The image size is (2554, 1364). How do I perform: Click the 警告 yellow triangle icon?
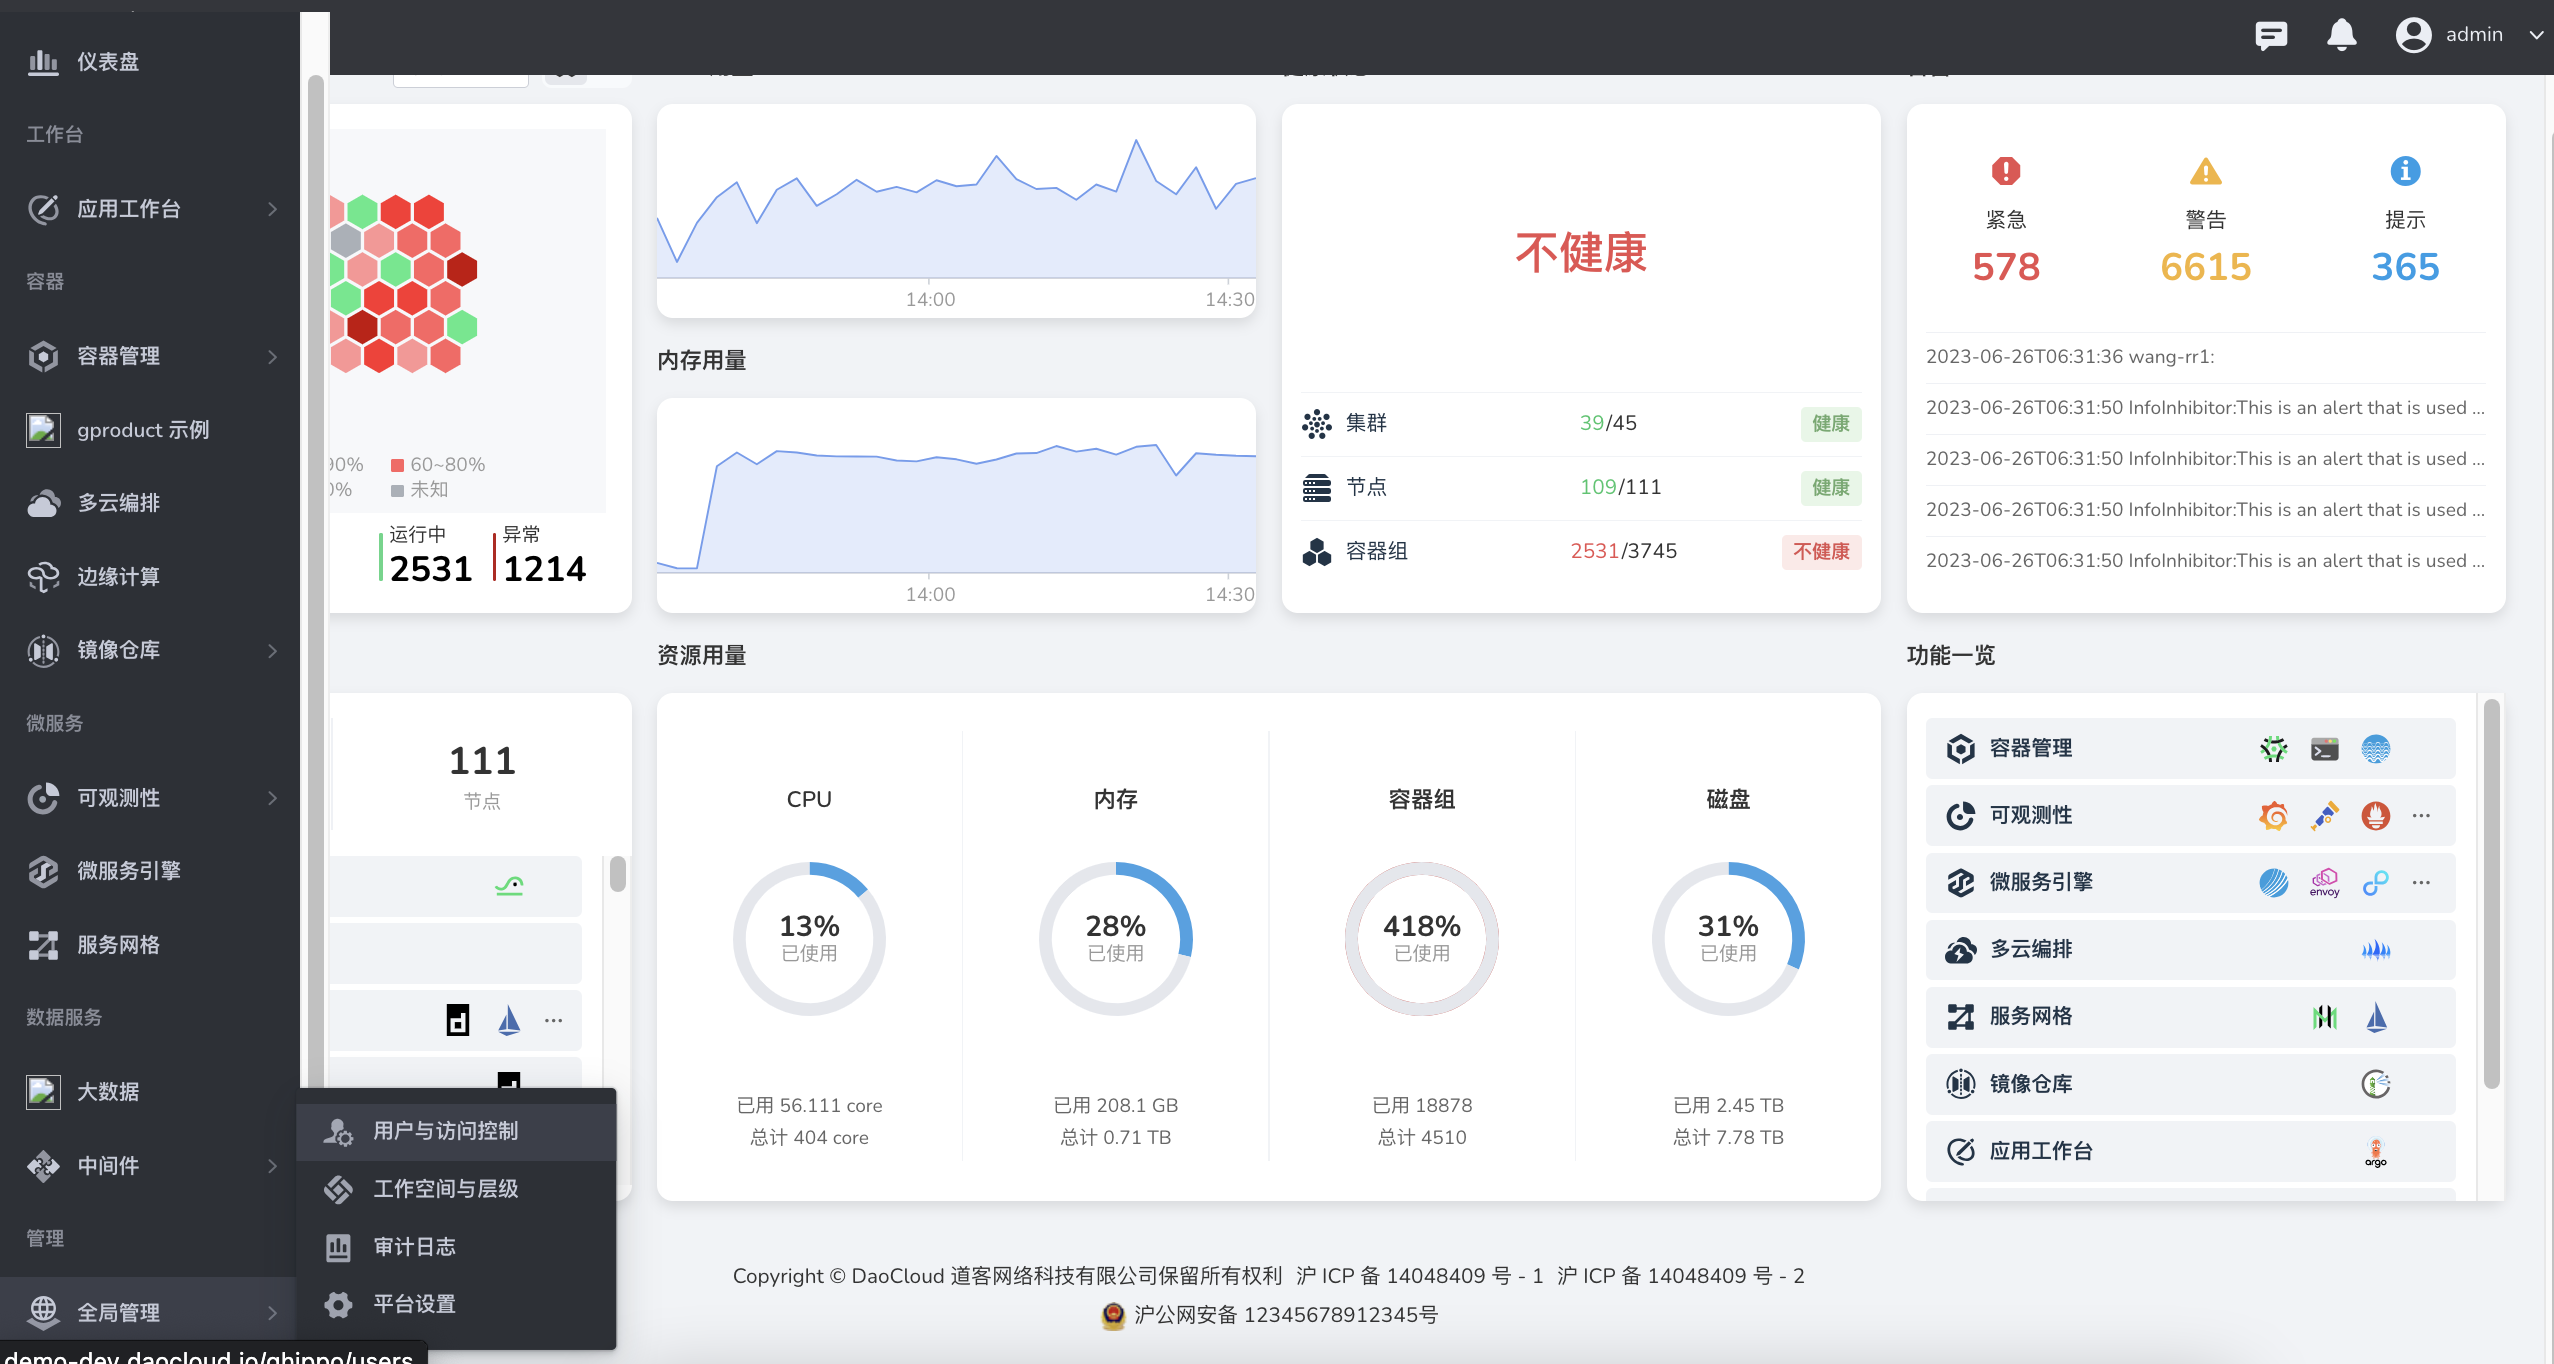[2205, 171]
